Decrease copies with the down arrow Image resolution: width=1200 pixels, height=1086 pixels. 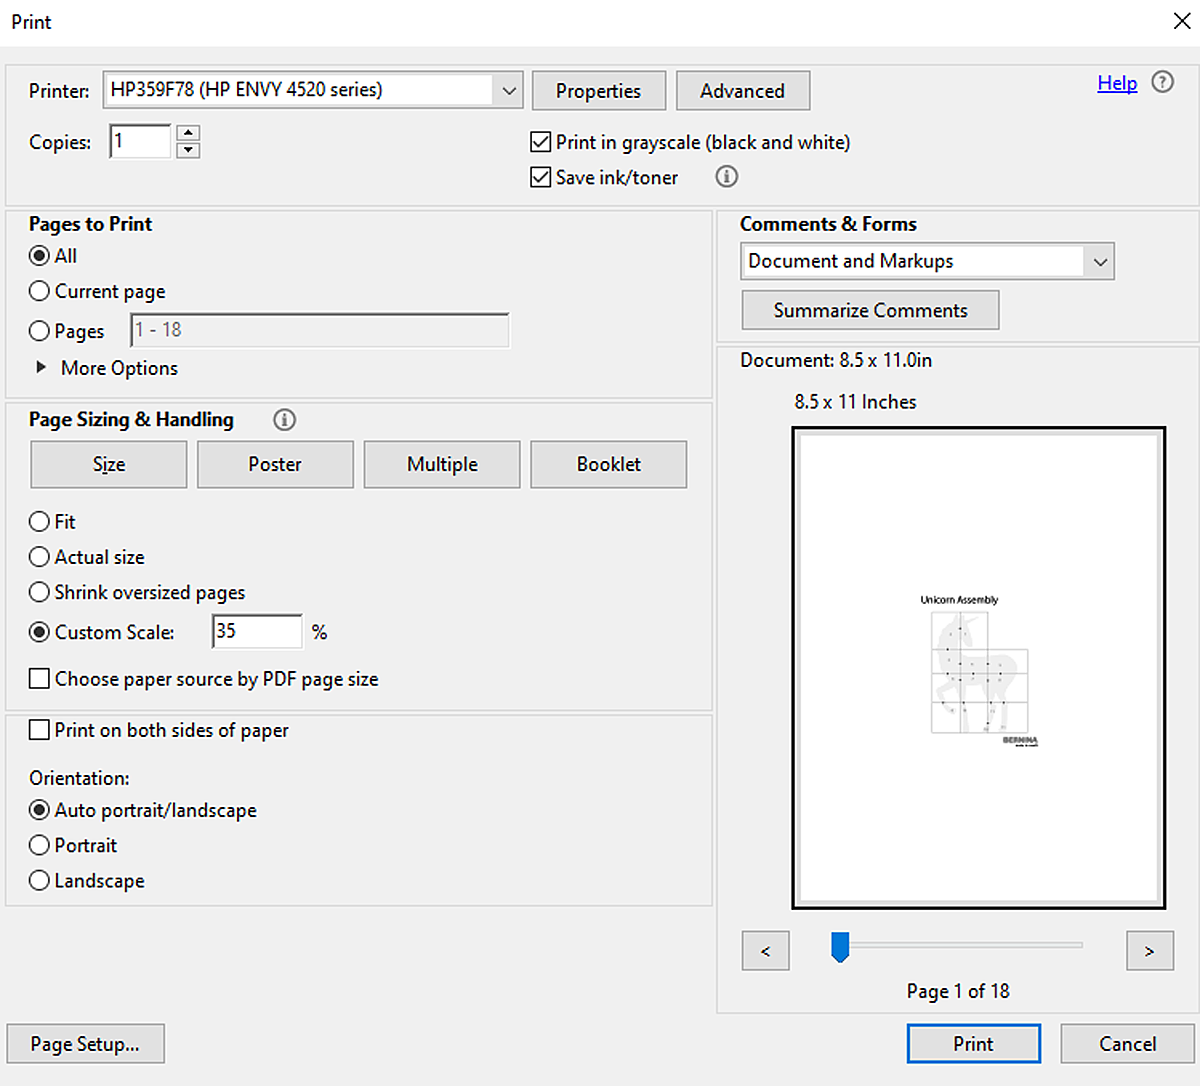pos(188,150)
